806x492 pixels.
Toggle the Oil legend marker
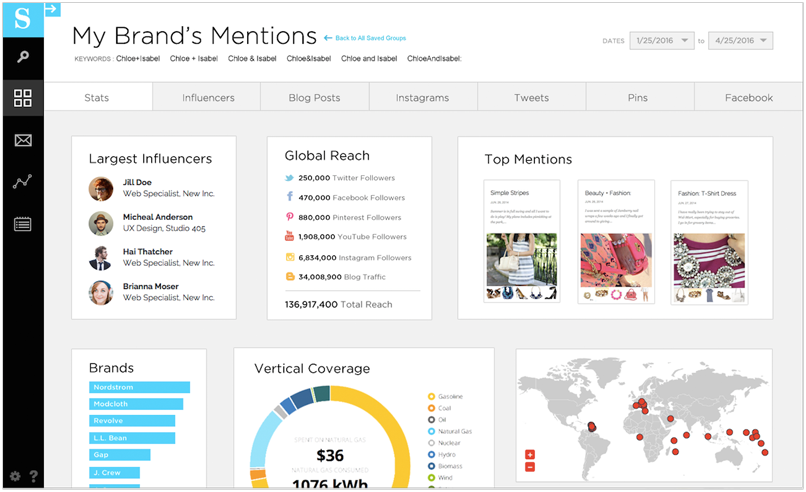[431, 420]
